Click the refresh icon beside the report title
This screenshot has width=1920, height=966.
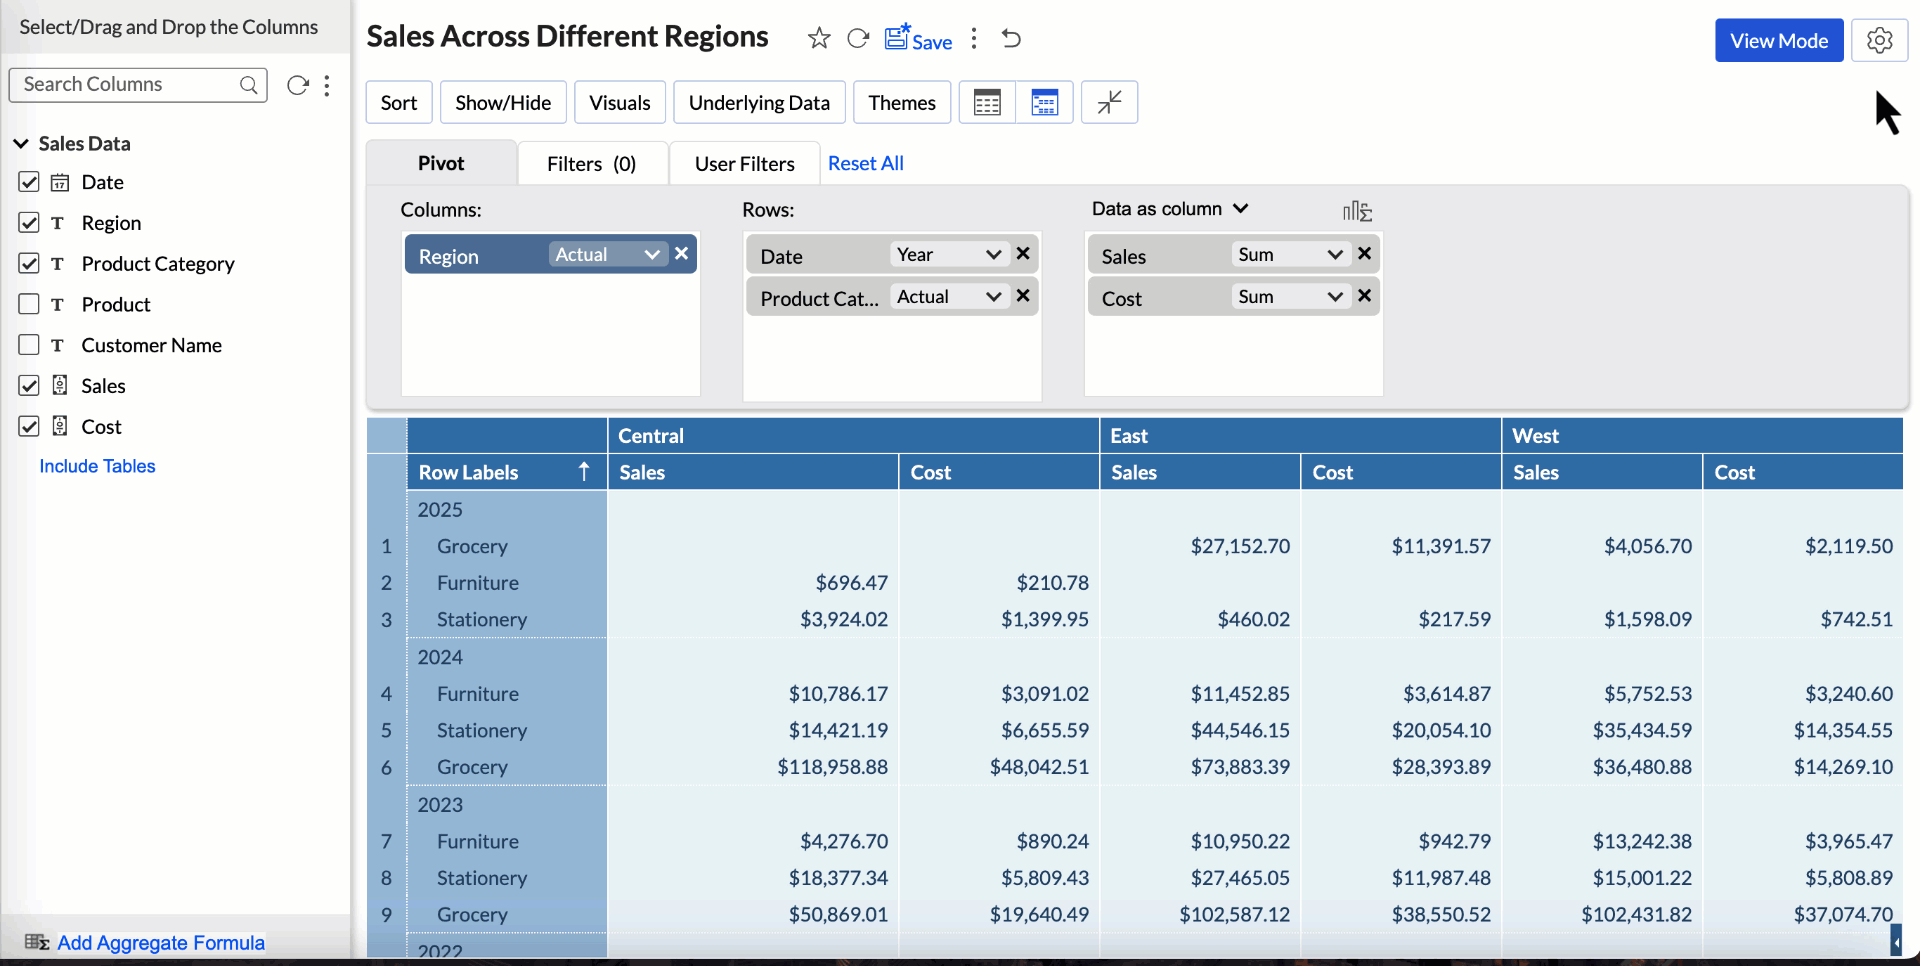858,39
